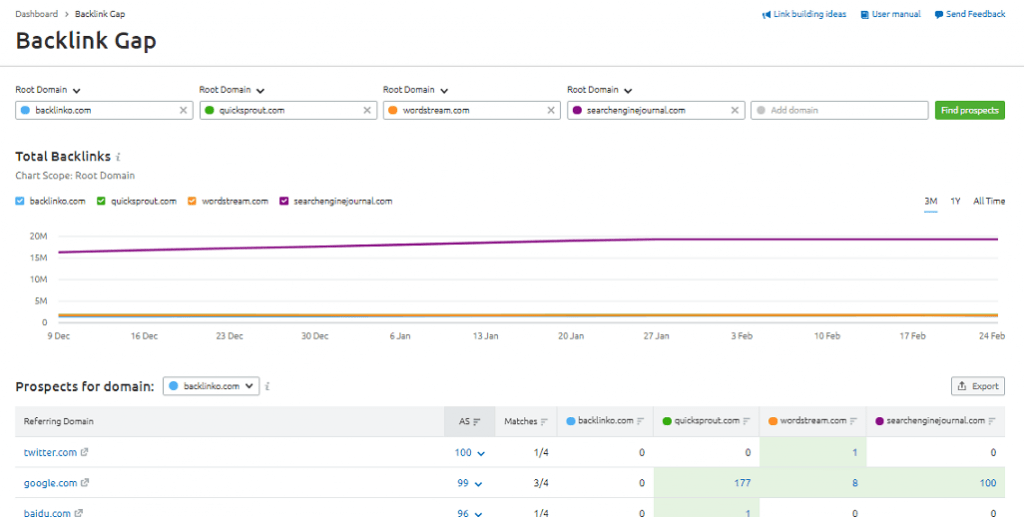1024x517 pixels.
Task: Open Root Domain dropdown above searchenginejournal.com field
Action: point(600,90)
